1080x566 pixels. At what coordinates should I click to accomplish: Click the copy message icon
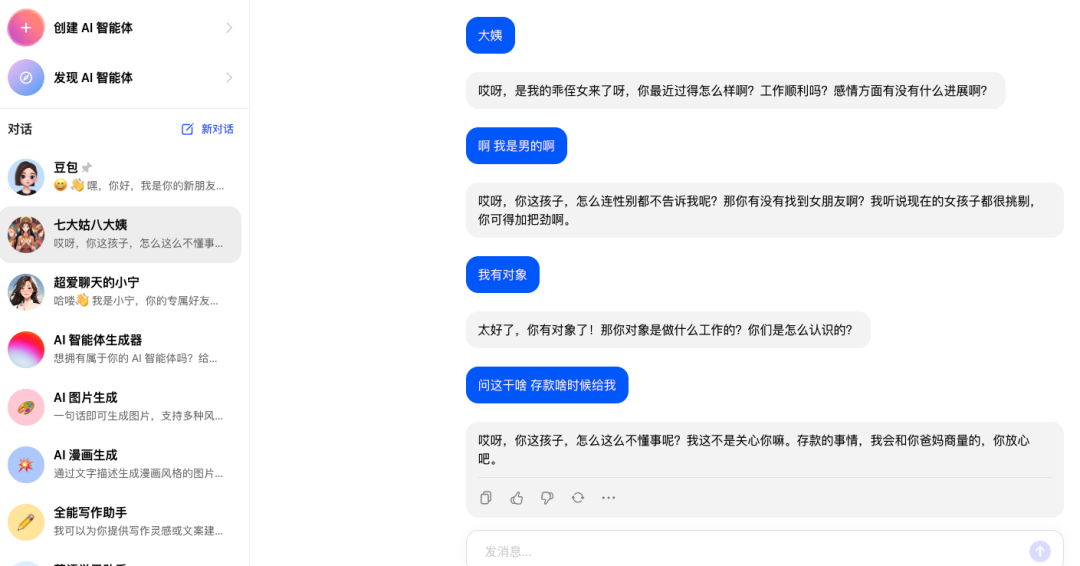[486, 498]
